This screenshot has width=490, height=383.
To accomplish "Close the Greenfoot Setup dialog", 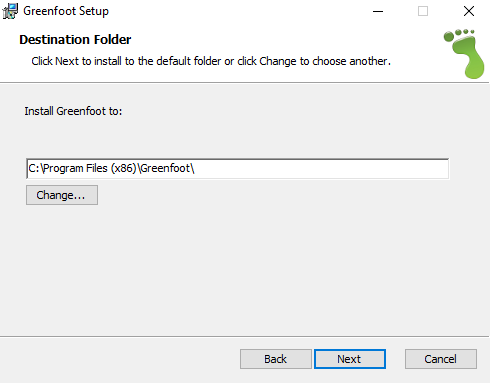I will coord(469,11).
